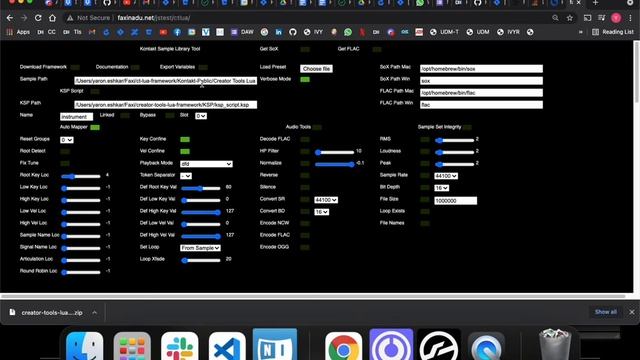Click the Download Framework box
The height and width of the screenshot is (360, 640).
point(75,67)
